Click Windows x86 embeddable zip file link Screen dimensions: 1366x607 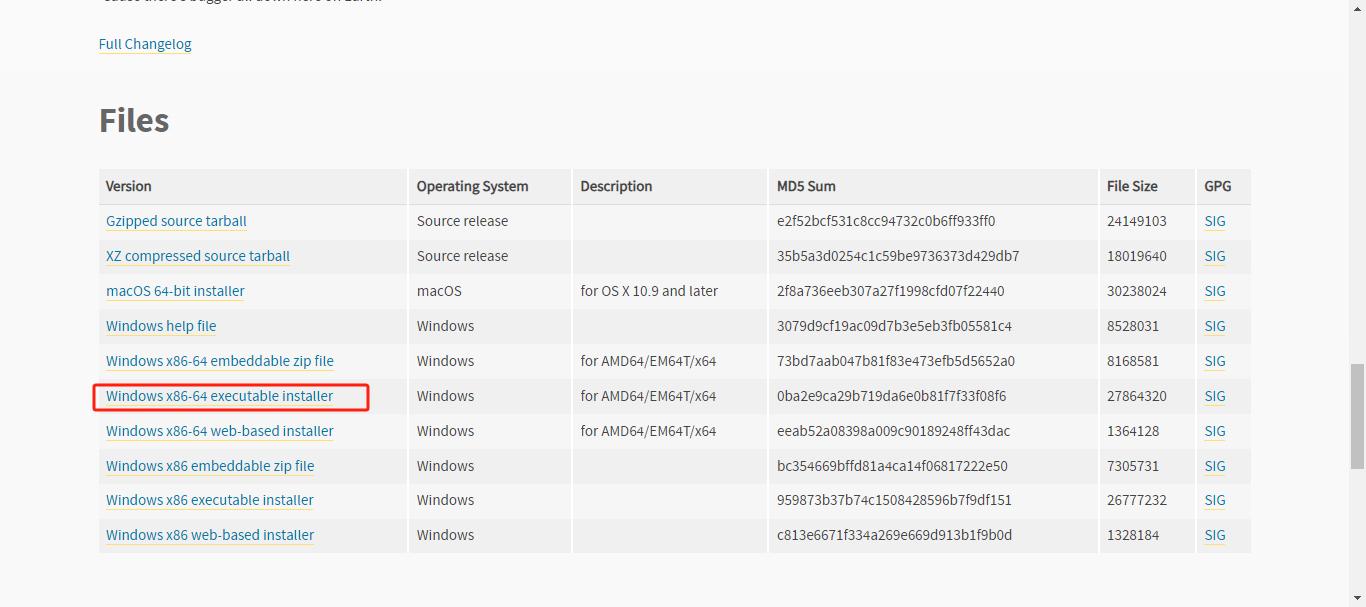click(x=210, y=466)
